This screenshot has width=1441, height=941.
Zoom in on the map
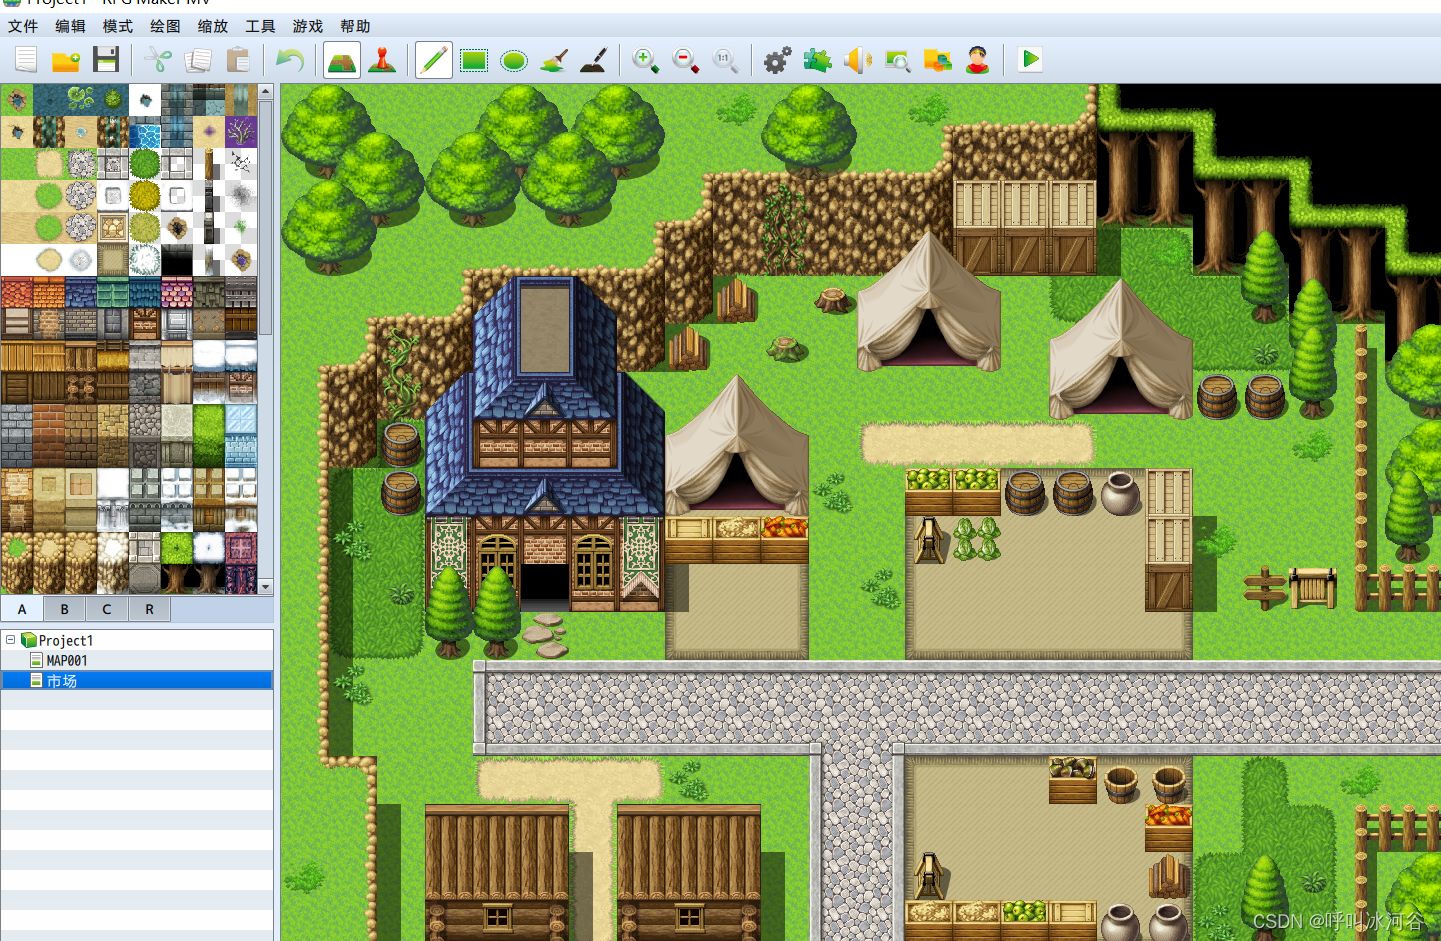coord(646,60)
